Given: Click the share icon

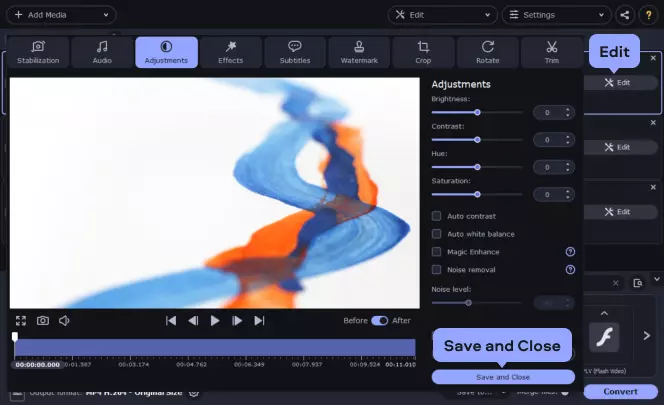Looking at the screenshot, I should point(625,15).
